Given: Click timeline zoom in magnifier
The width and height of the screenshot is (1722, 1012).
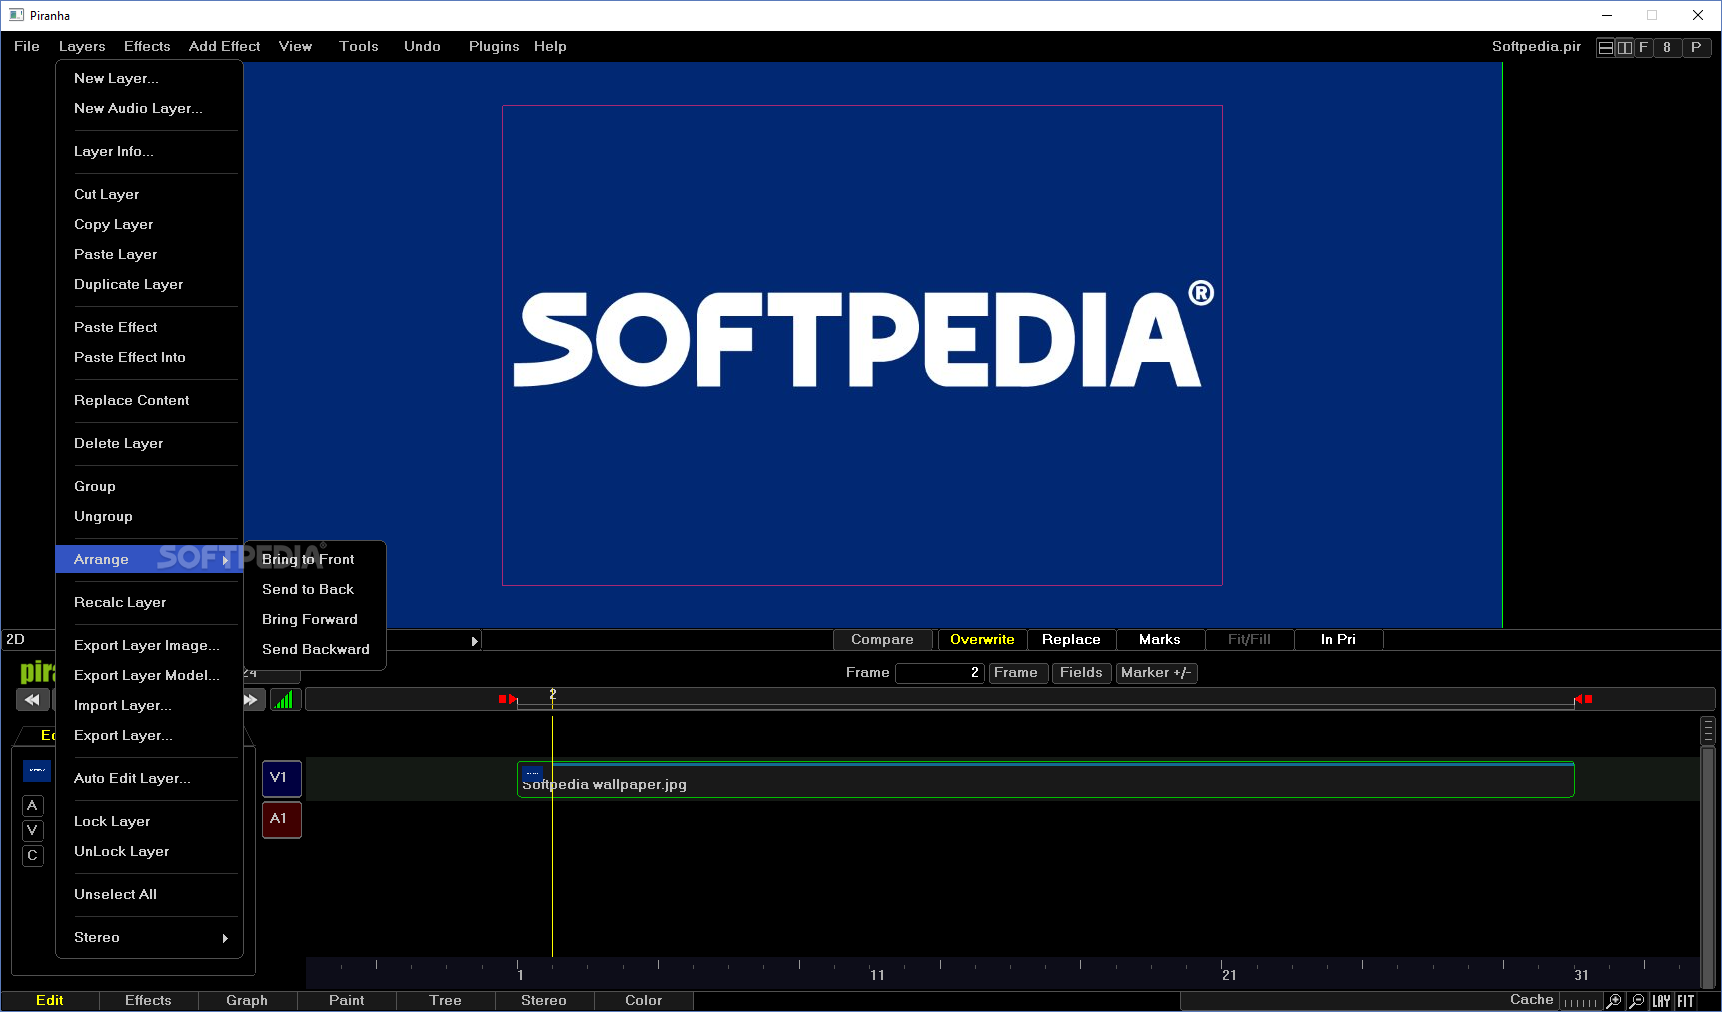Looking at the screenshot, I should click(x=1614, y=1001).
